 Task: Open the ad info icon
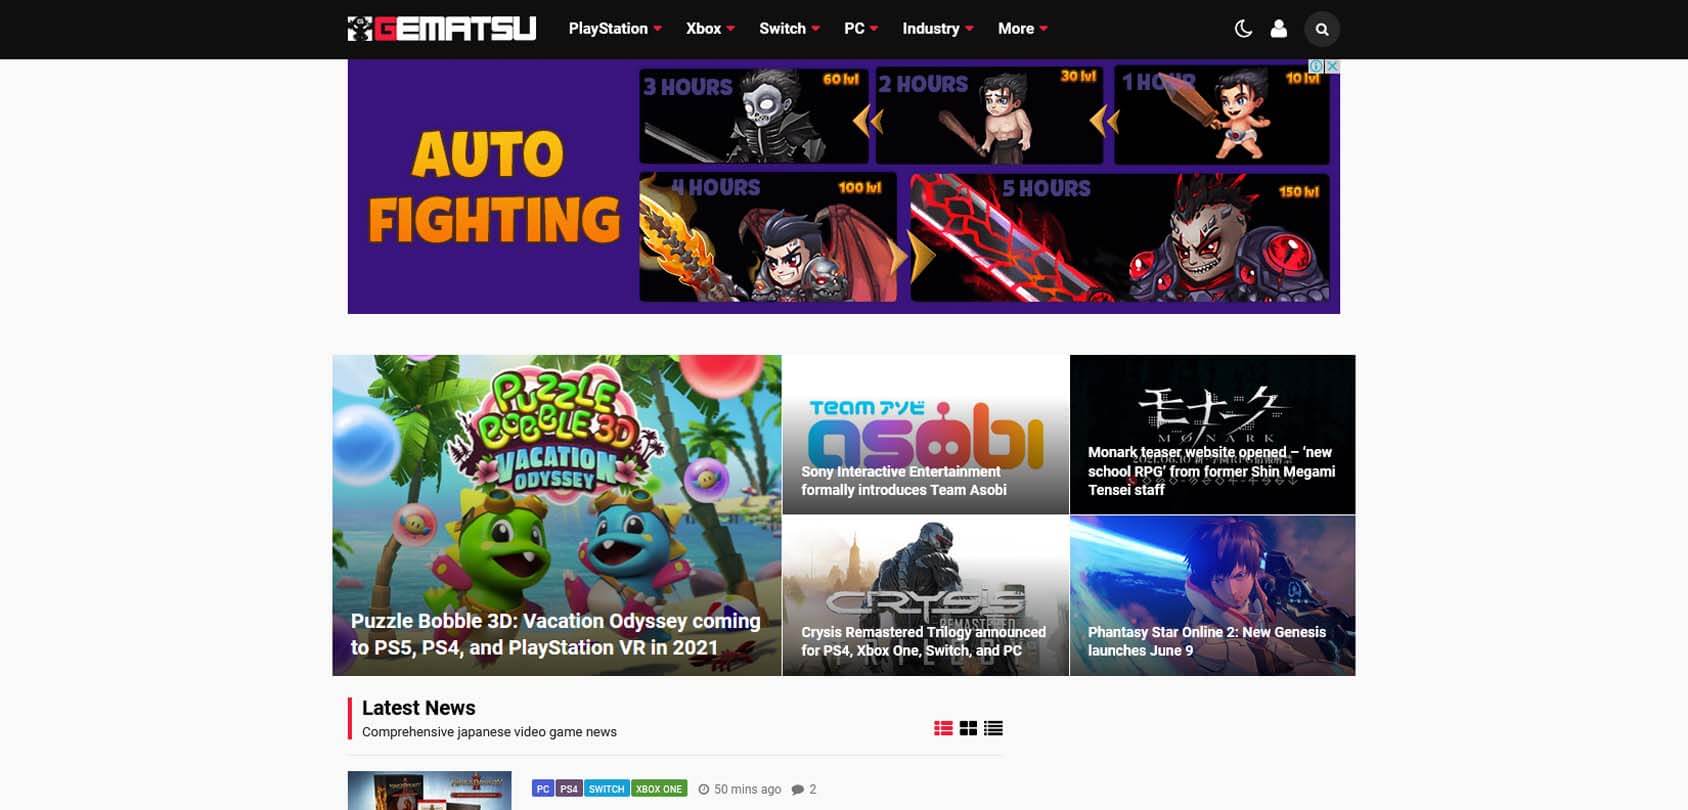[1317, 66]
